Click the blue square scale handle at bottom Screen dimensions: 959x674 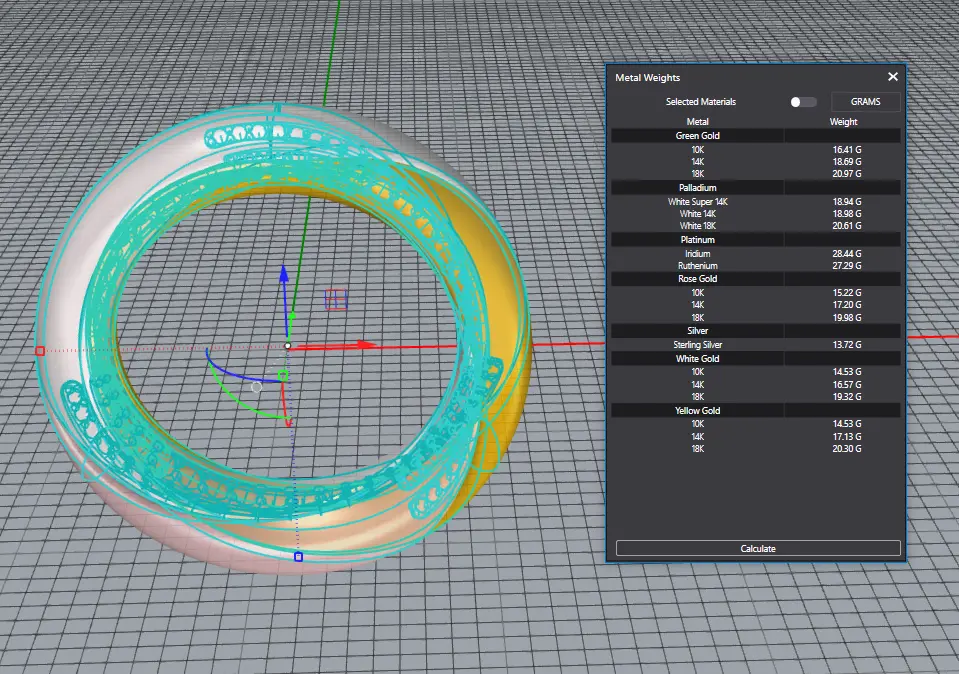coord(298,556)
